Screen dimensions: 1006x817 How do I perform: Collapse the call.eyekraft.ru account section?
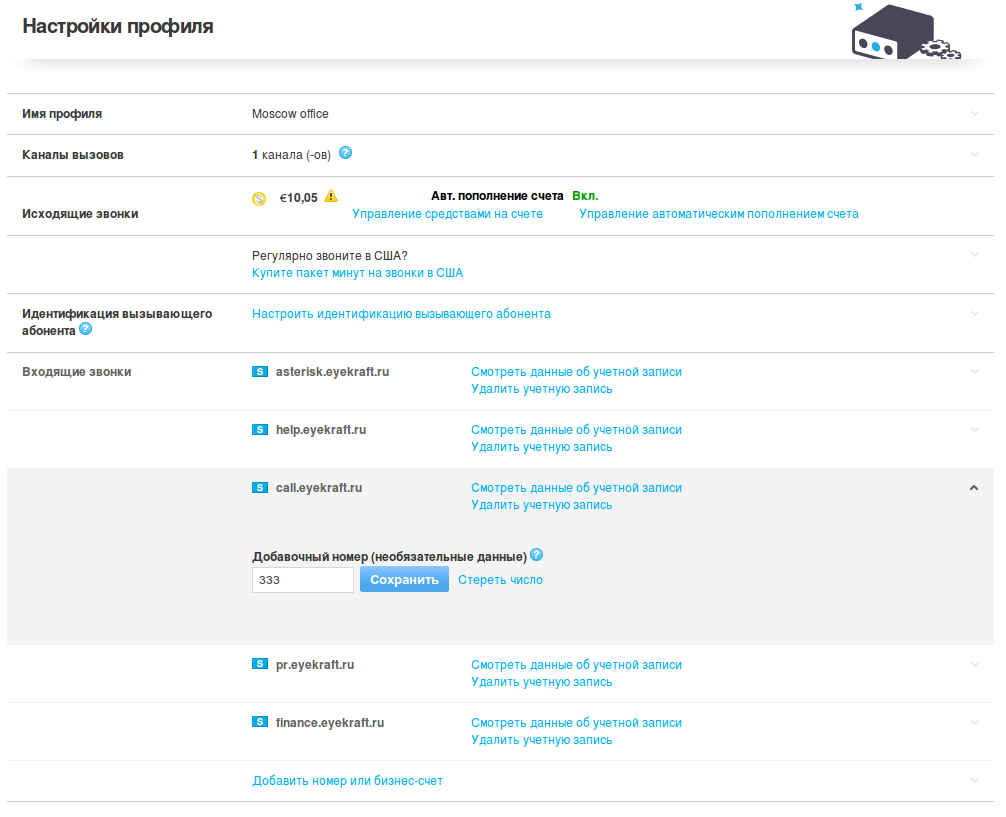pyautogui.click(x=975, y=488)
